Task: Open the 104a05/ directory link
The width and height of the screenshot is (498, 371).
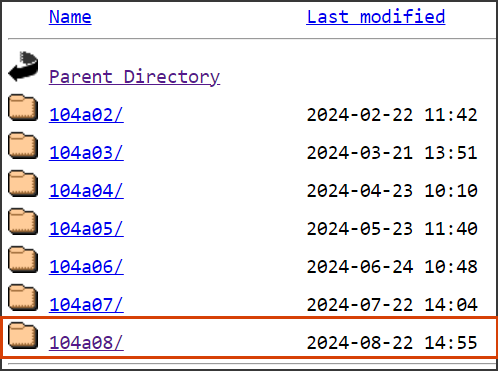Action: point(86,229)
